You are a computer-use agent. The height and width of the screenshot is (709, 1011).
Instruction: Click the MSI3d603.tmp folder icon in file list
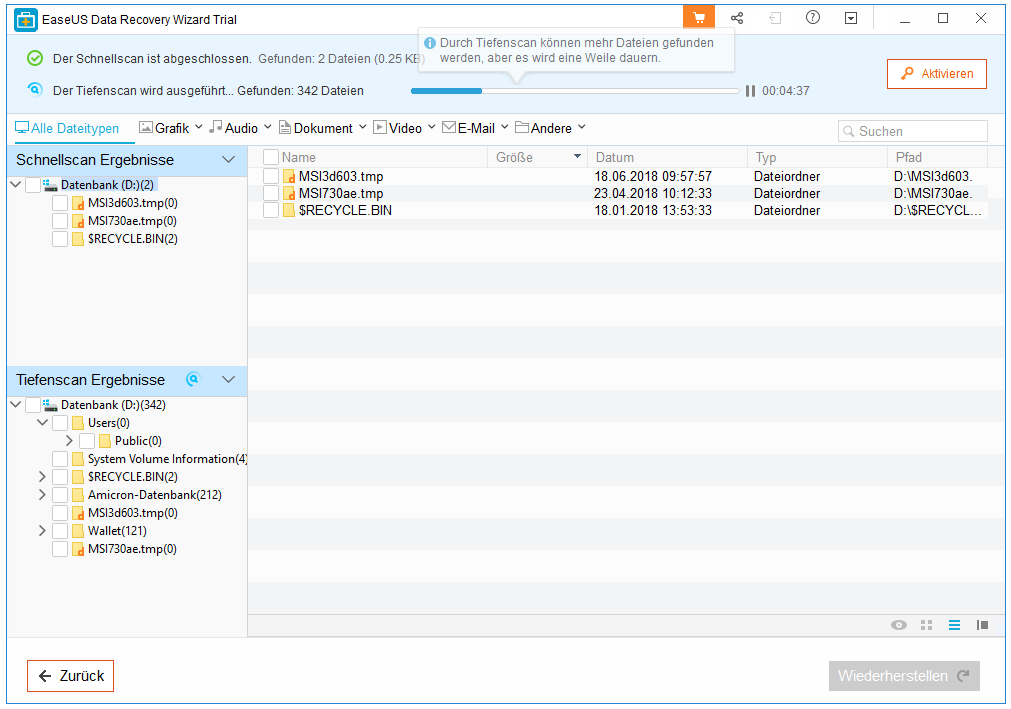pyautogui.click(x=289, y=176)
